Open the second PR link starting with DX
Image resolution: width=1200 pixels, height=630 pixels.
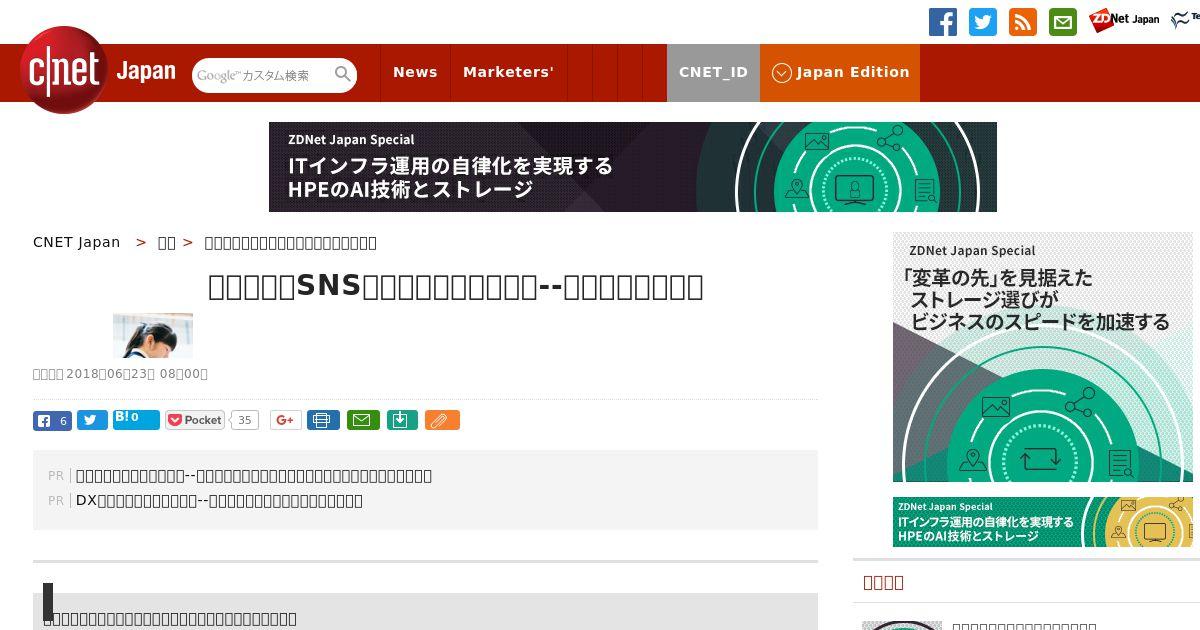pos(219,500)
